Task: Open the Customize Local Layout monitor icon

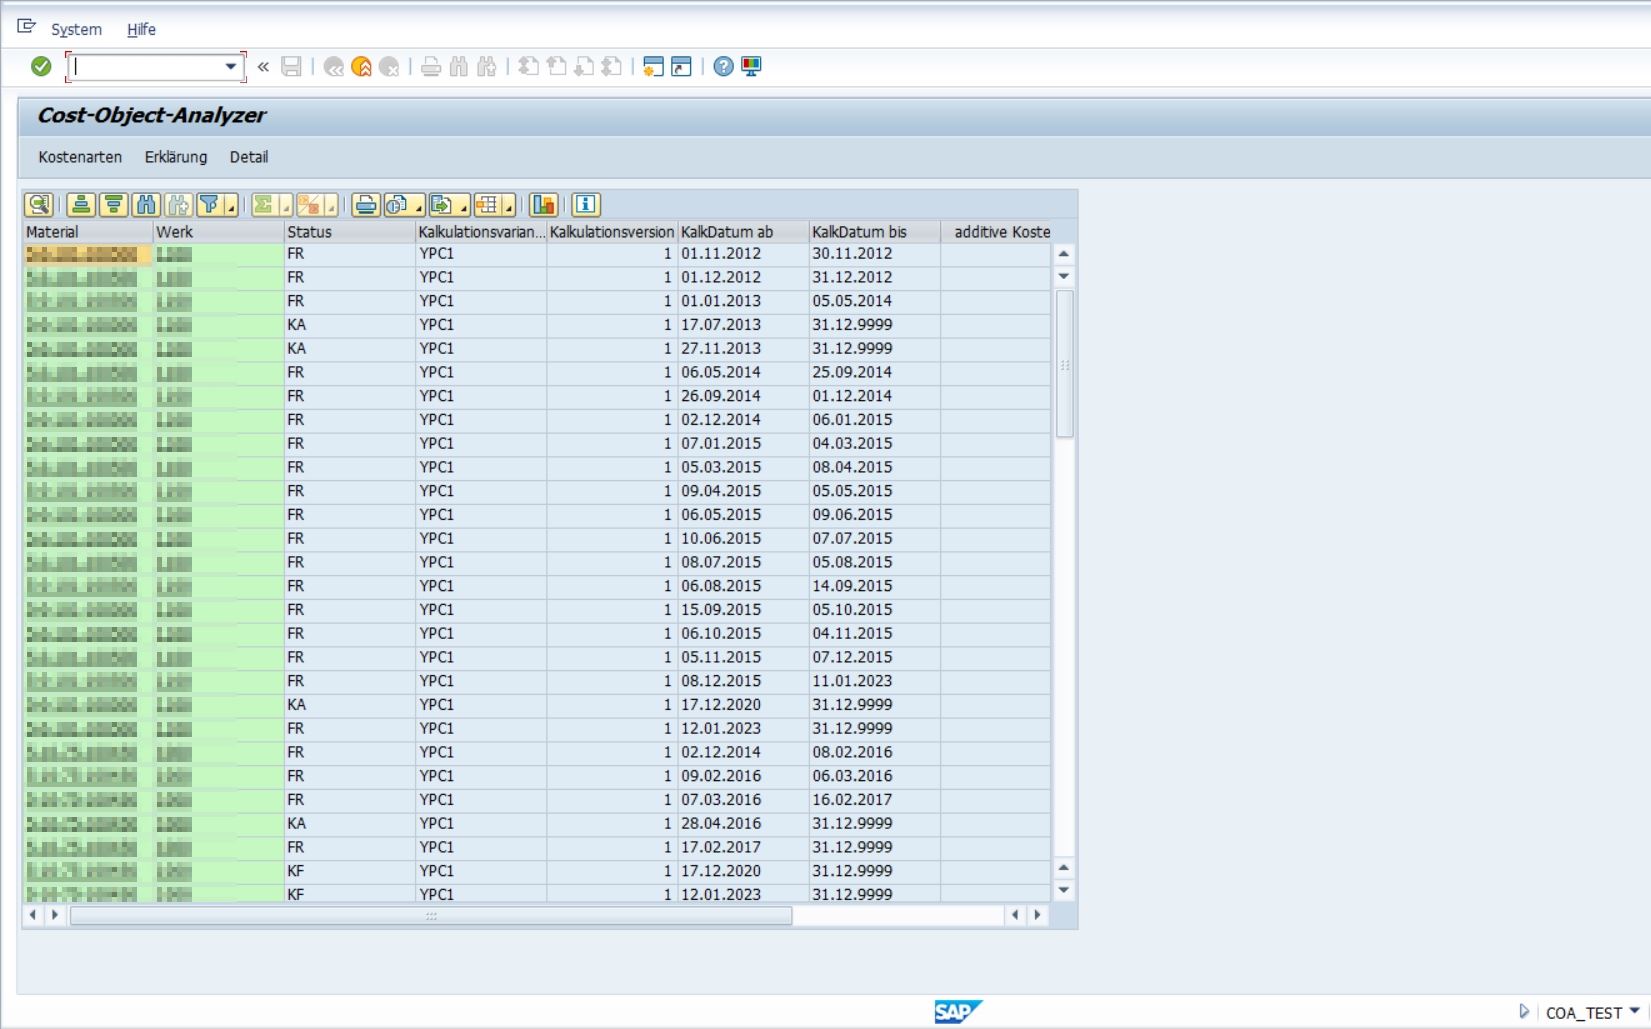Action: (751, 67)
